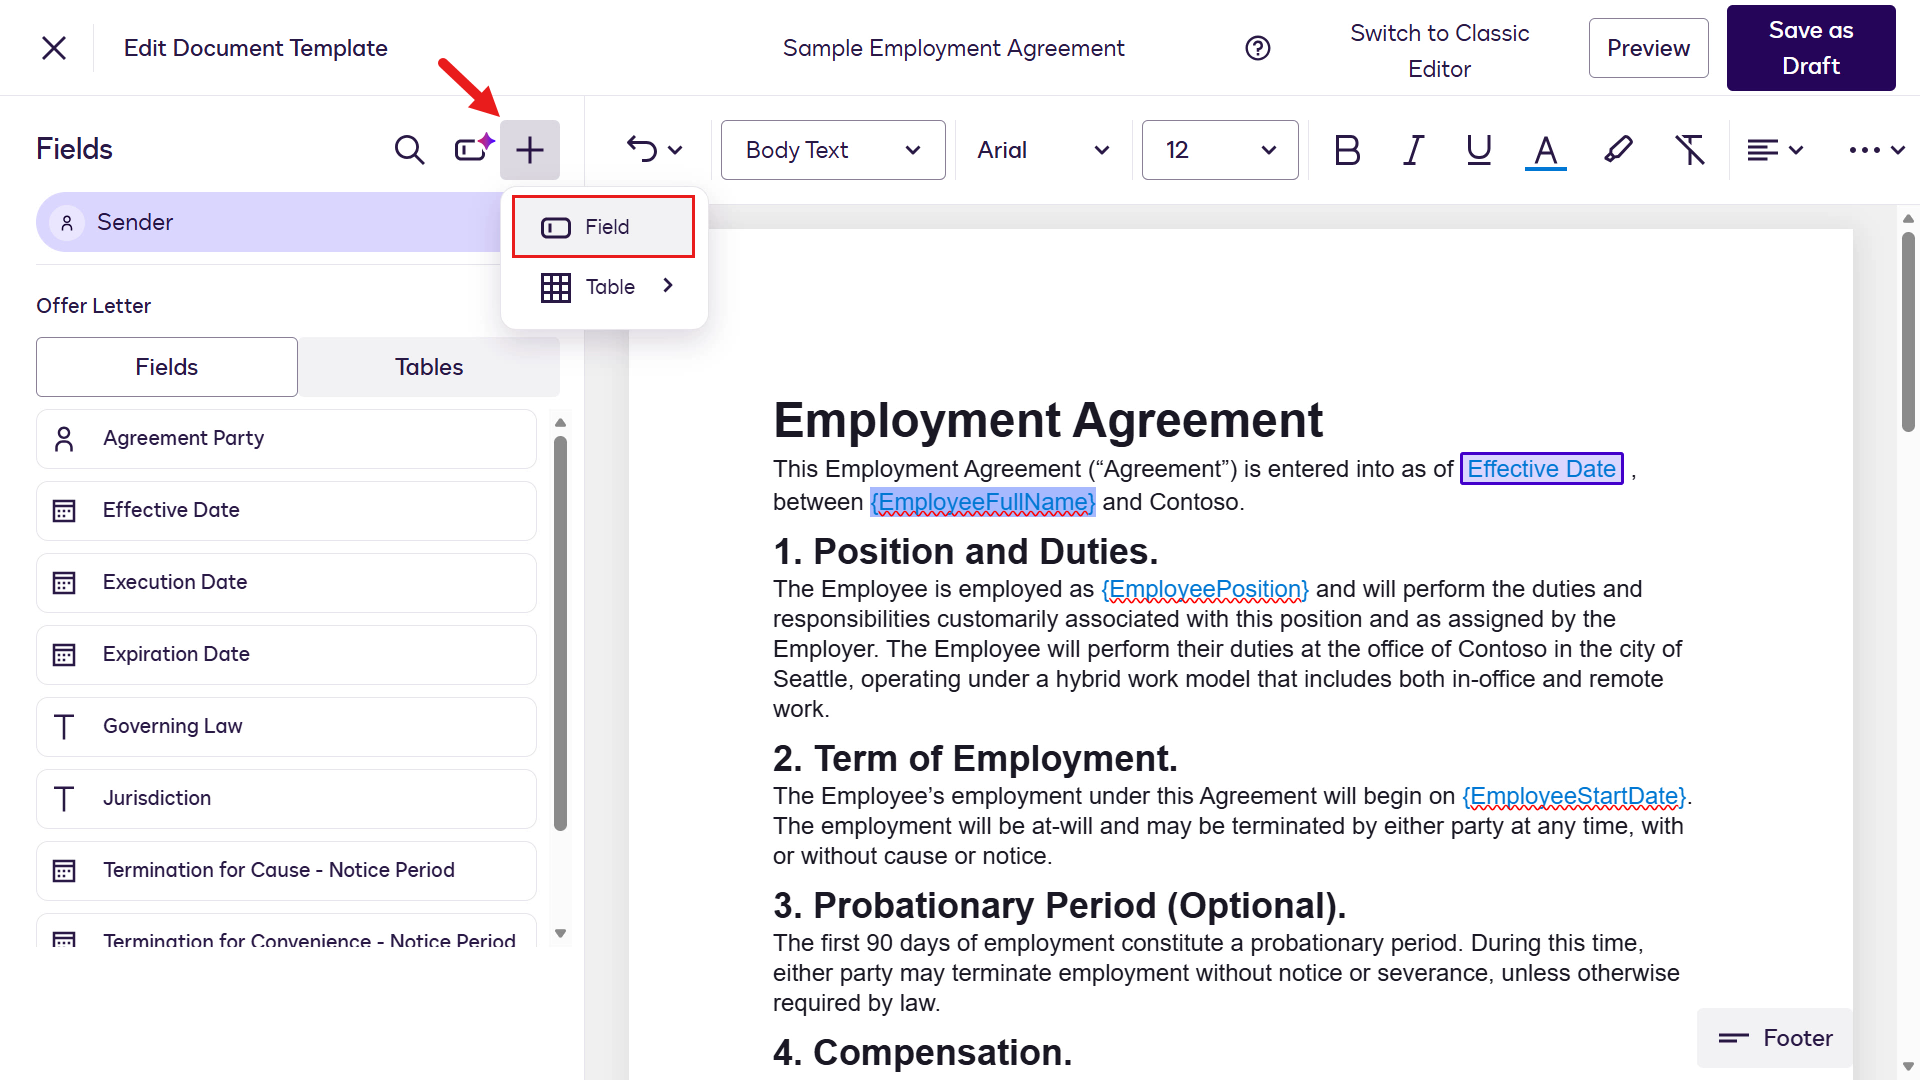Toggle underline formatting
Screen dimensions: 1920x1080
[1478, 150]
